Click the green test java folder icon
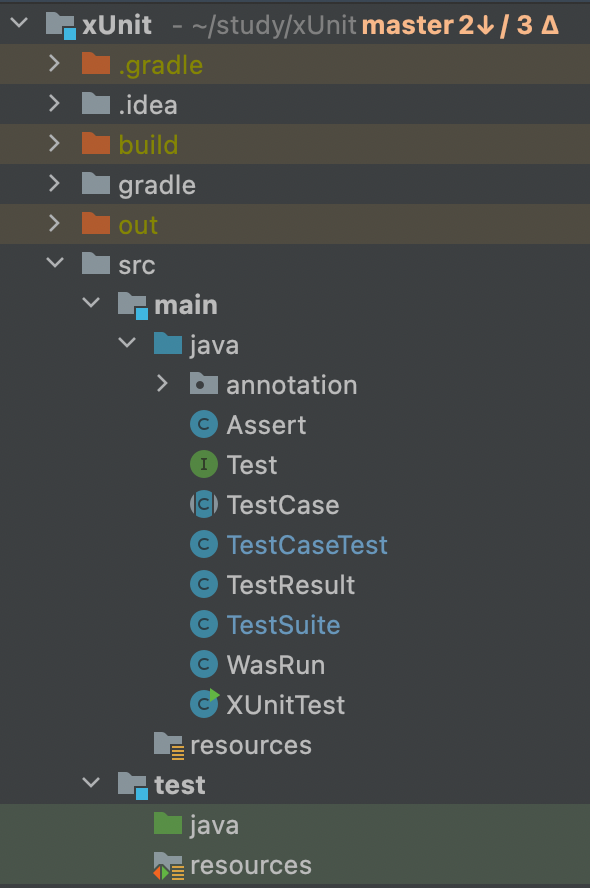Screen dimensions: 590x888 pyautogui.click(x=168, y=824)
